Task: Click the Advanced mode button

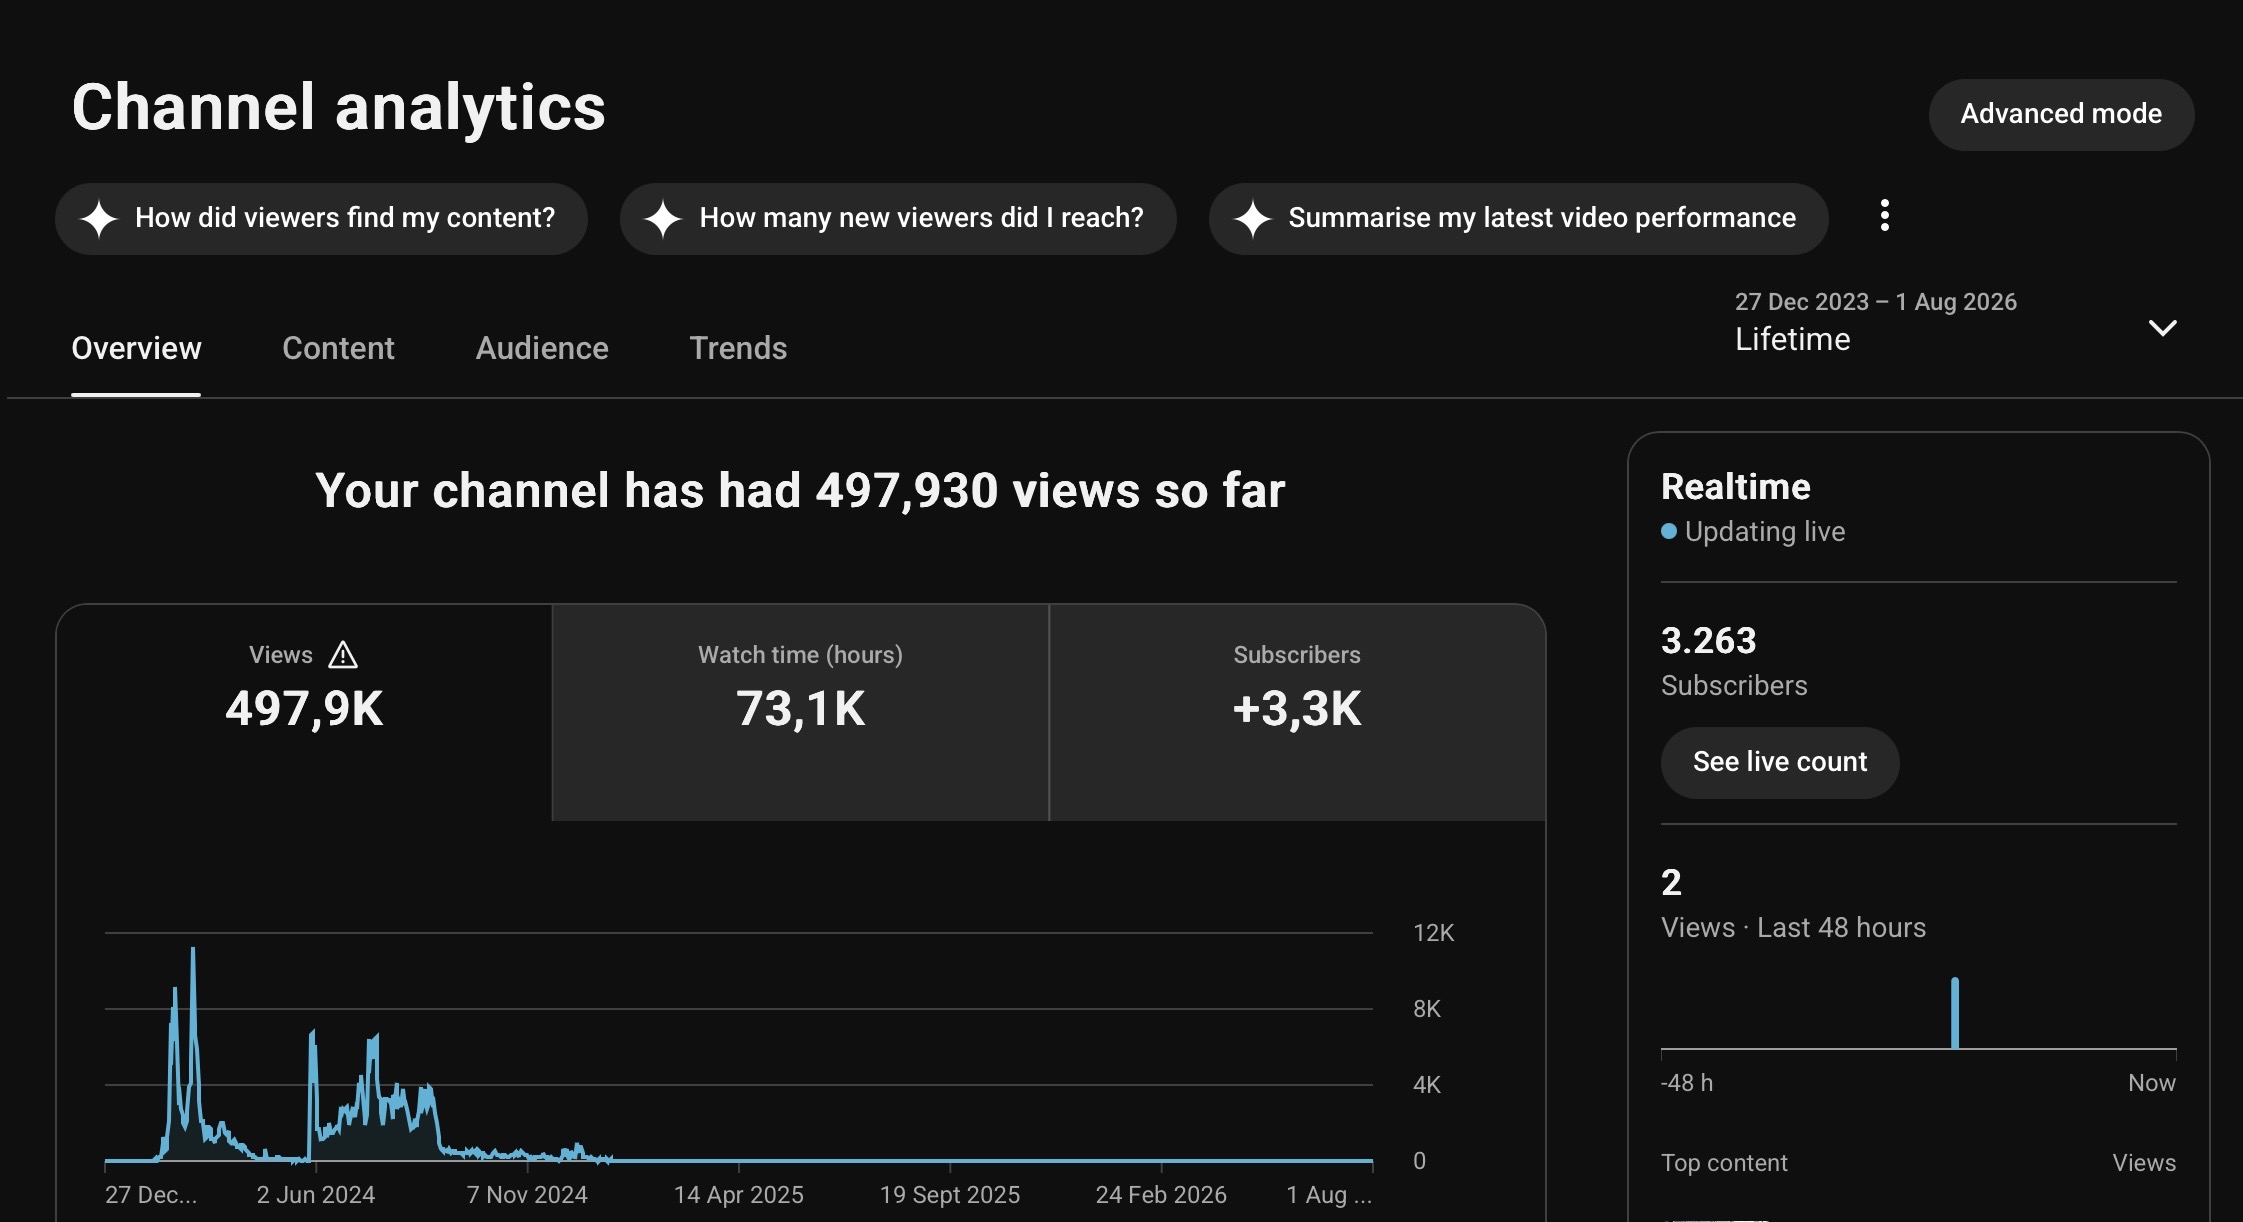Action: pos(2061,115)
